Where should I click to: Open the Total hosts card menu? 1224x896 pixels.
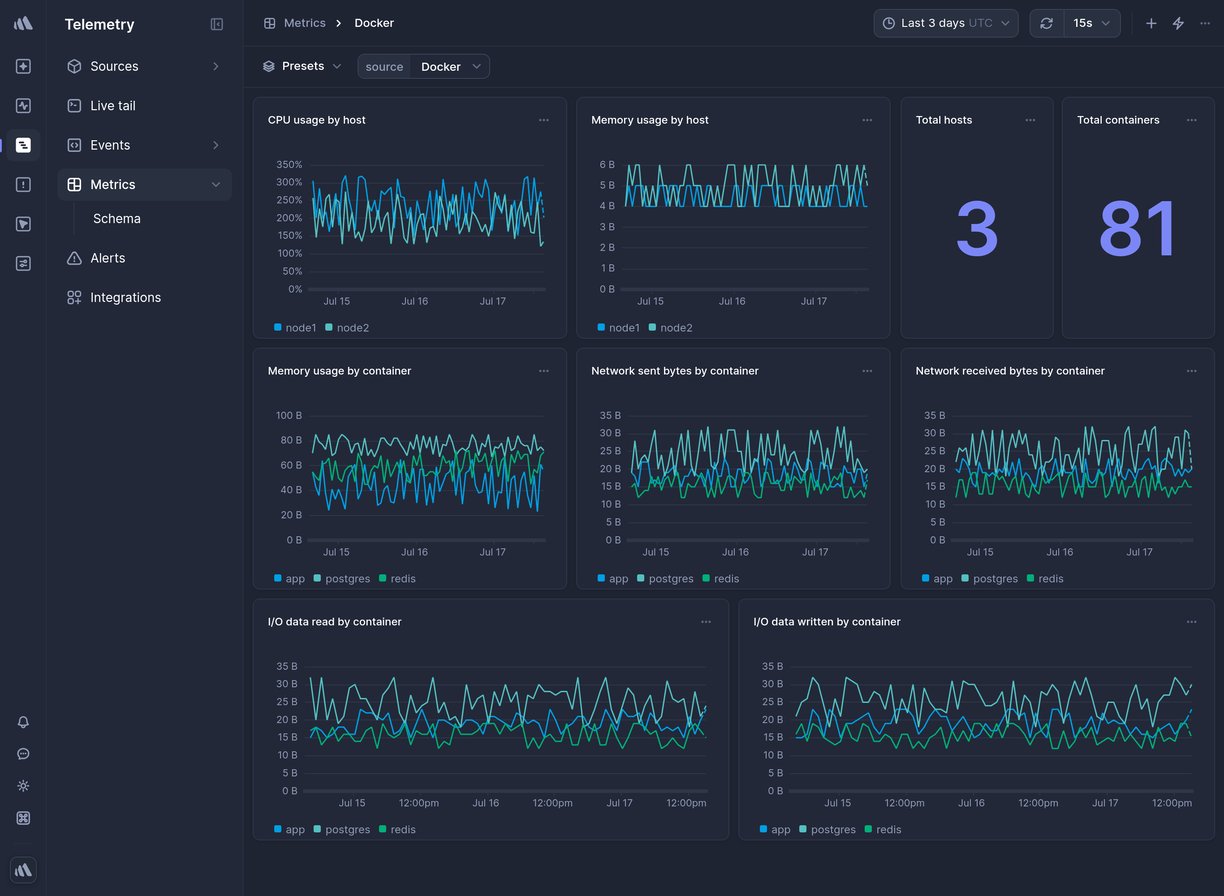point(1030,120)
